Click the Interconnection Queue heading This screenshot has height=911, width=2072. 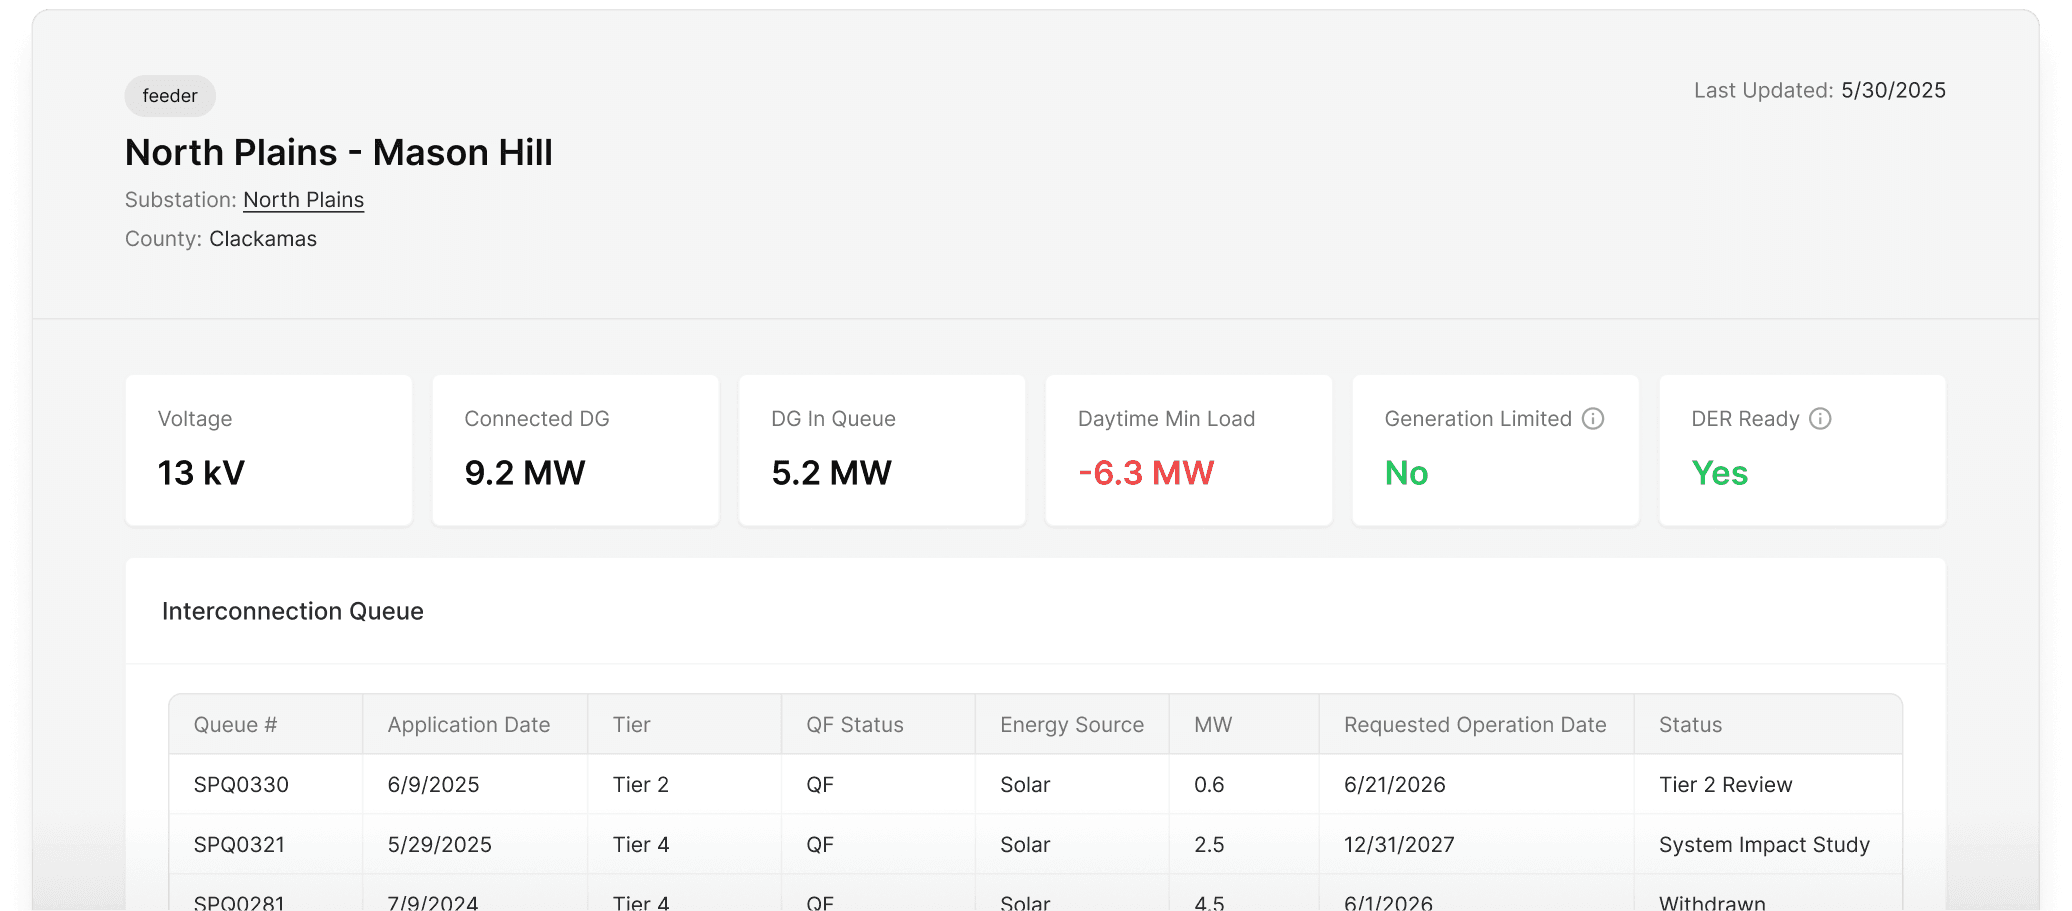pos(292,611)
